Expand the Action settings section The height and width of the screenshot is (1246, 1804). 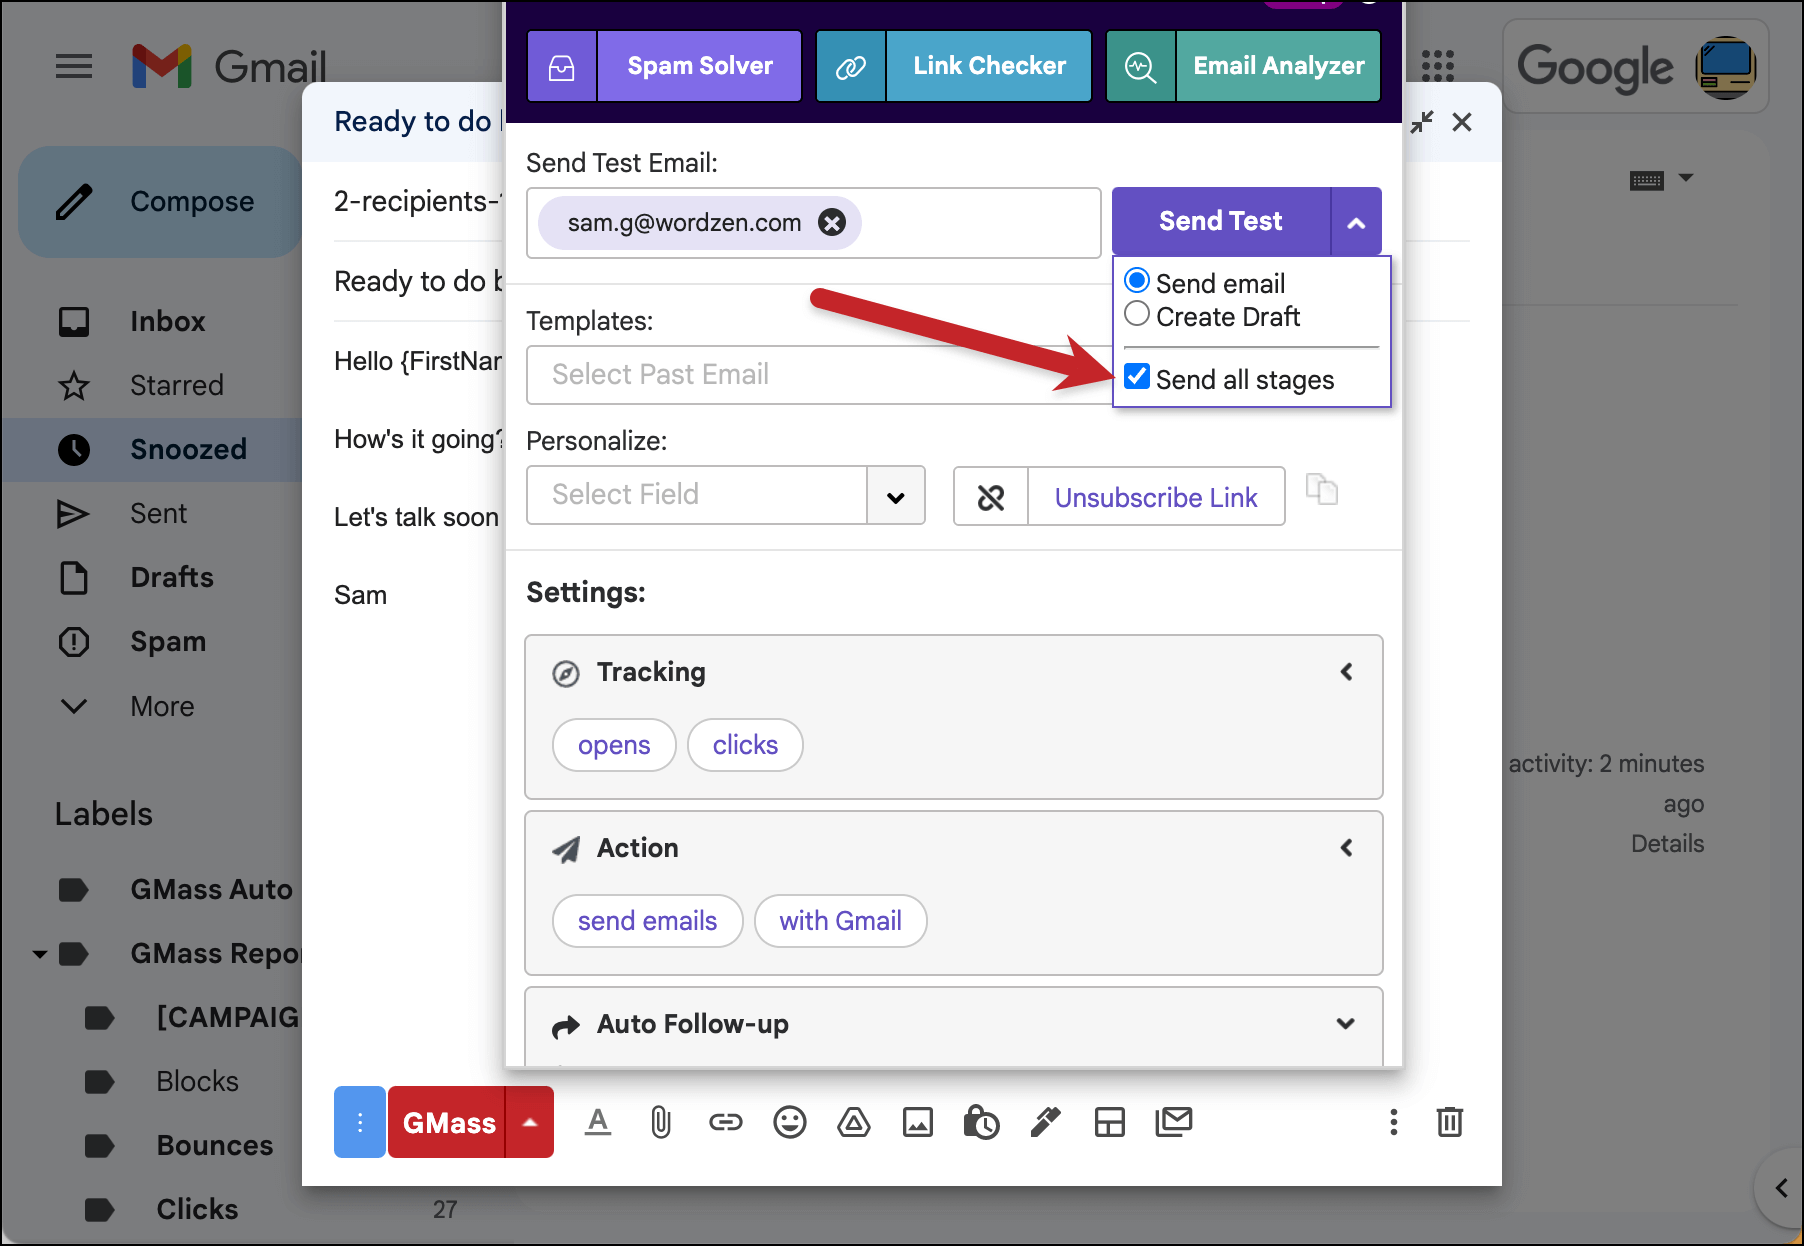1346,848
